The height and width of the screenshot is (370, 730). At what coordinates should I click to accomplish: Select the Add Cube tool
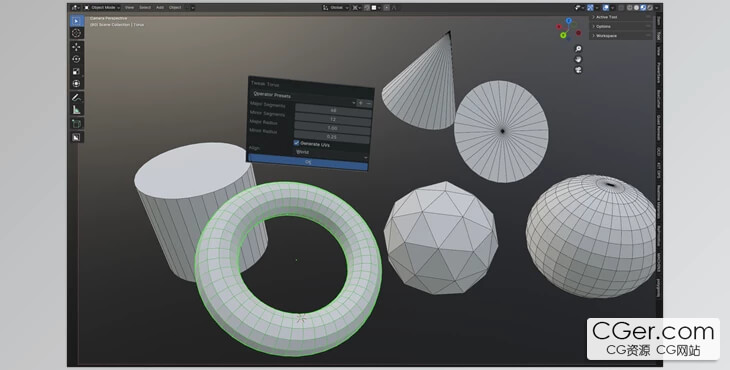click(x=76, y=123)
